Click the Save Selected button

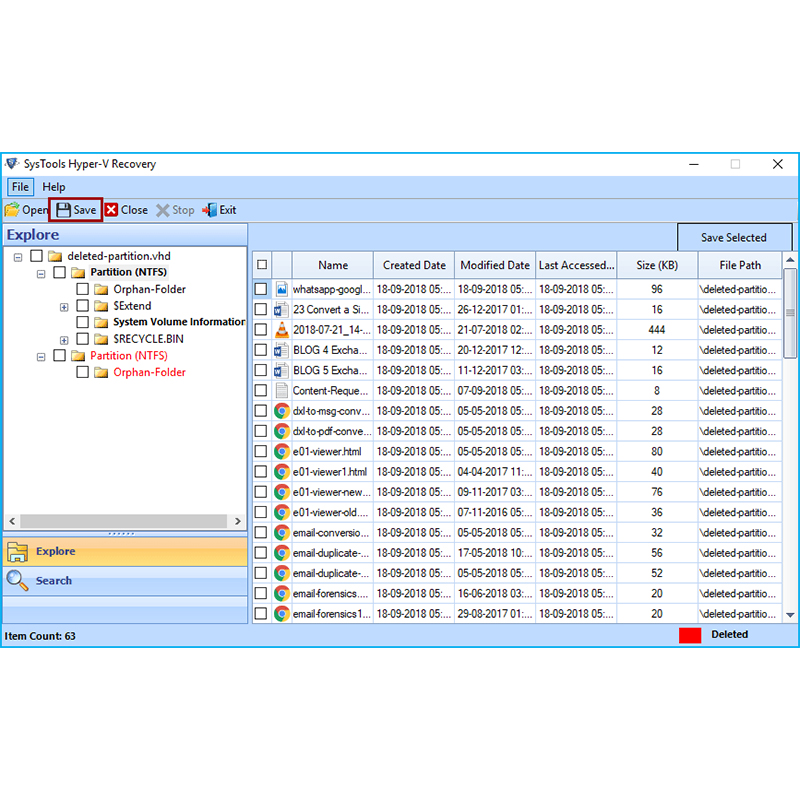pos(734,237)
